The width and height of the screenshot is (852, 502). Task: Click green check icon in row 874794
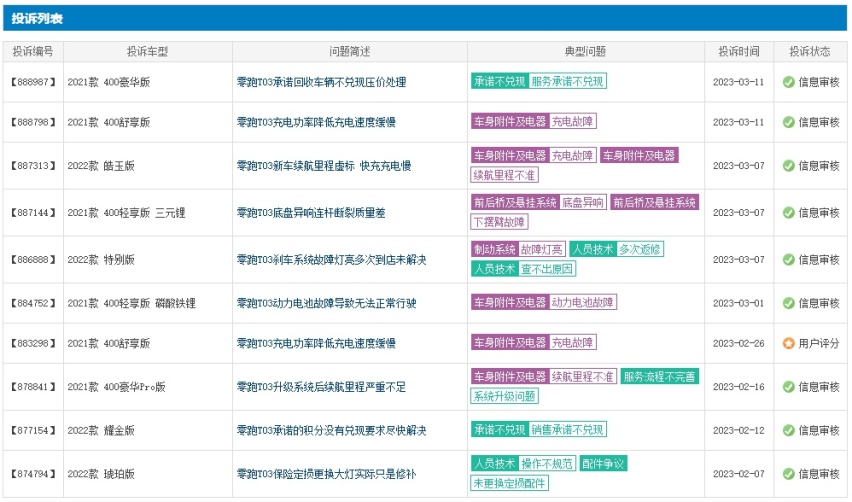click(788, 474)
